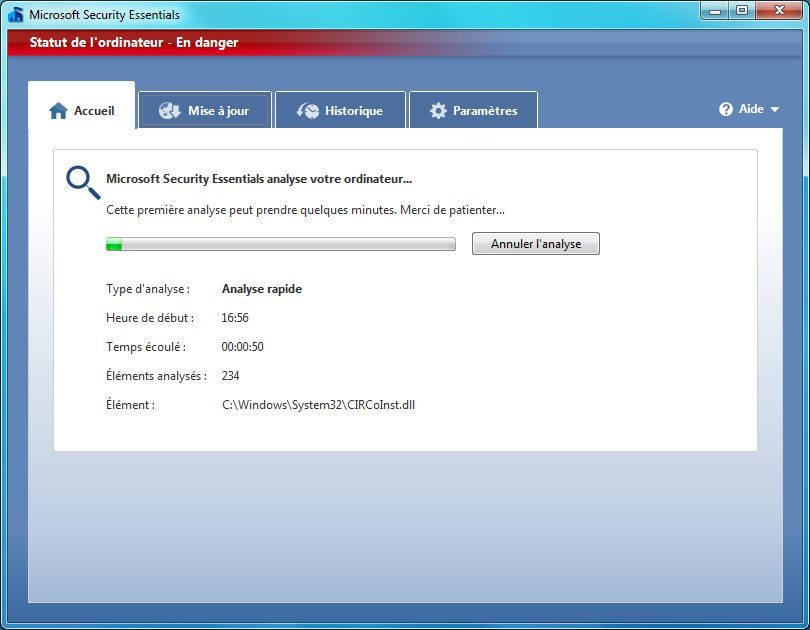The width and height of the screenshot is (810, 630).
Task: Click the 'Analyse rapide' scan type value
Action: pyautogui.click(x=261, y=289)
